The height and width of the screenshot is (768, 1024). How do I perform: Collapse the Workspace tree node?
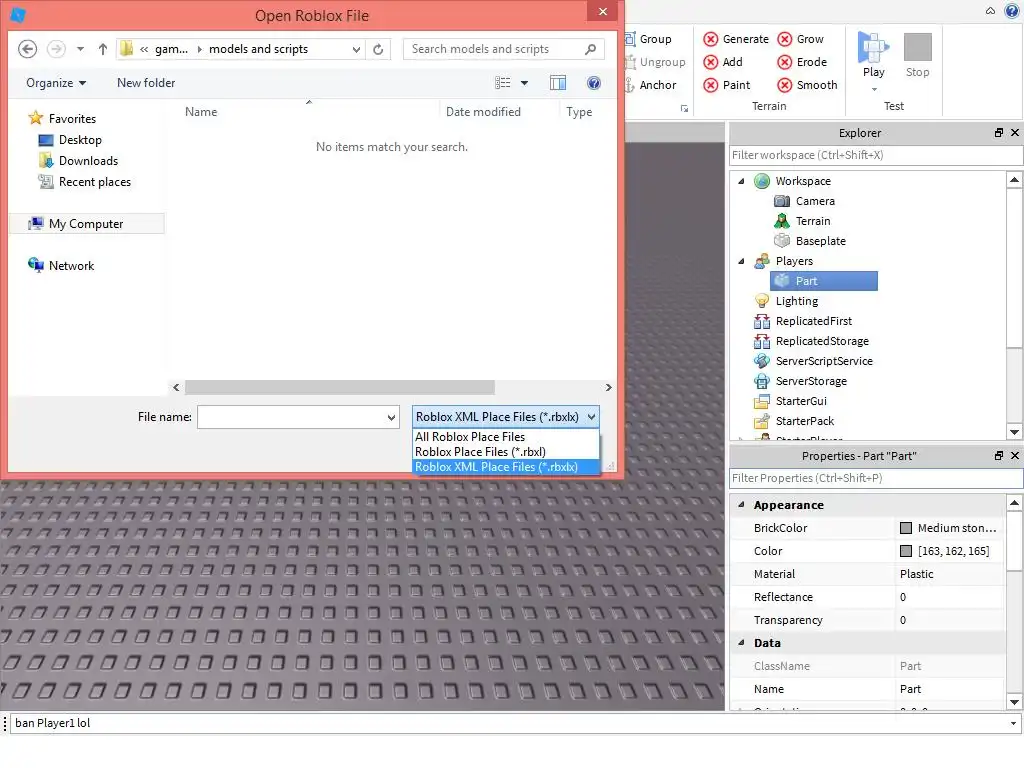tap(741, 182)
